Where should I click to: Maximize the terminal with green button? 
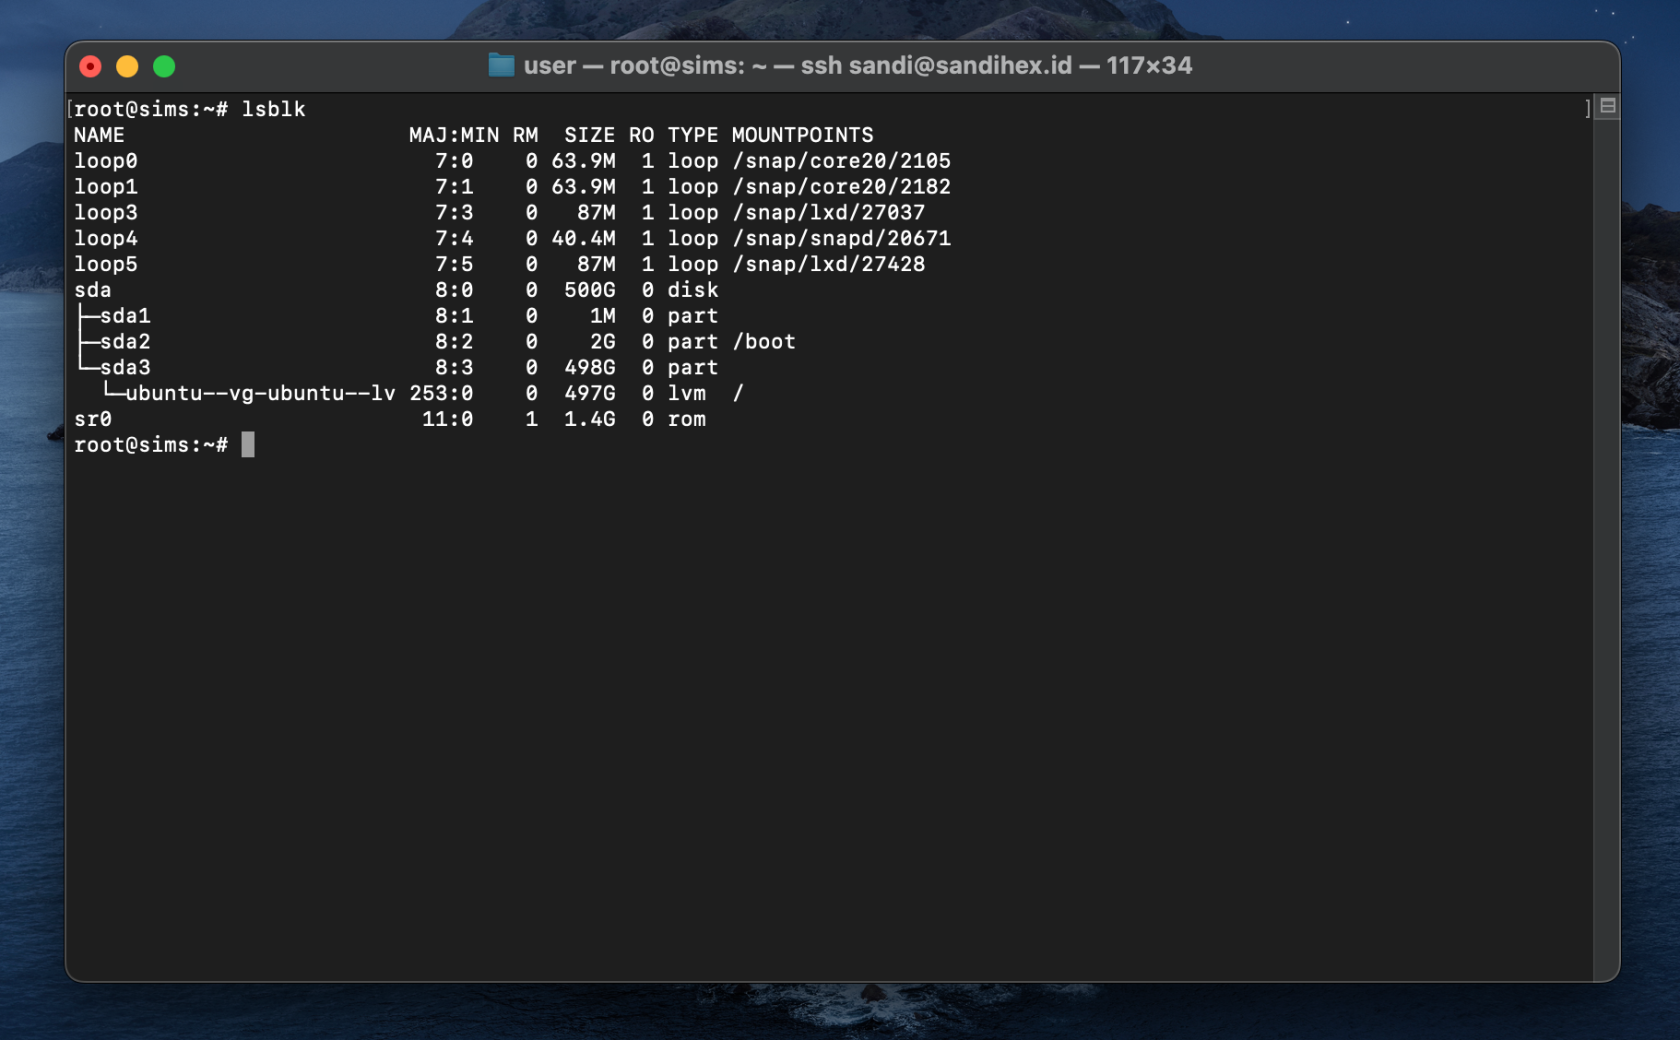click(x=164, y=66)
